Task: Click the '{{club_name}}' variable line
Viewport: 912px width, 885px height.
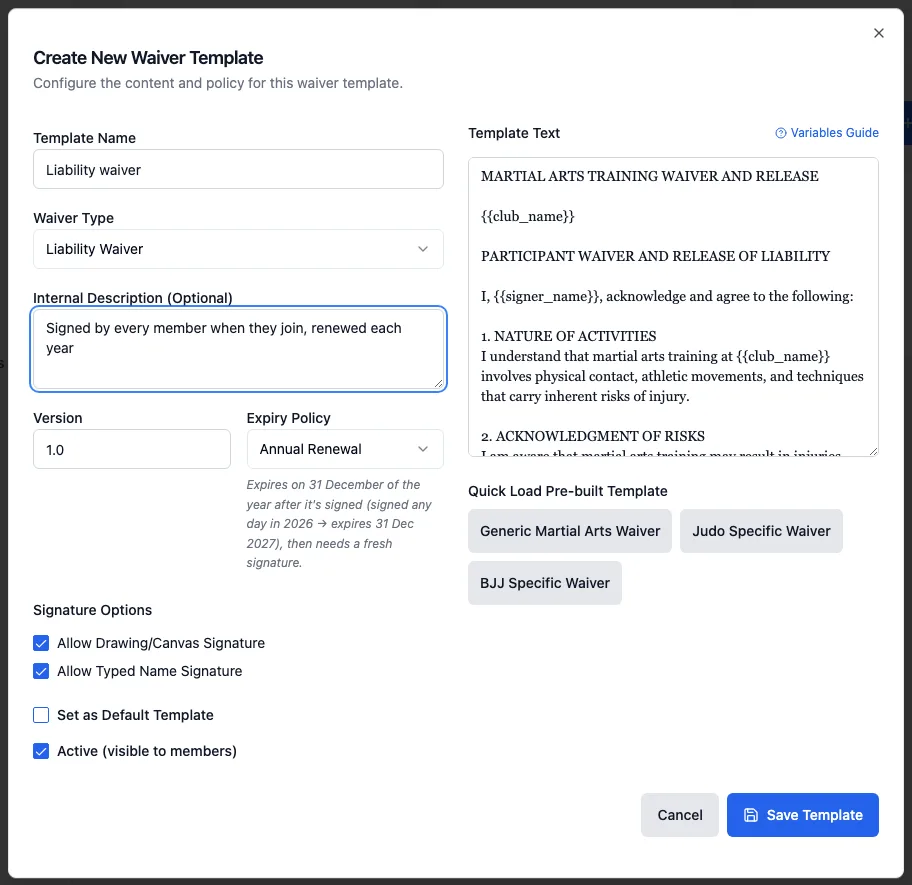Action: pyautogui.click(x=528, y=216)
